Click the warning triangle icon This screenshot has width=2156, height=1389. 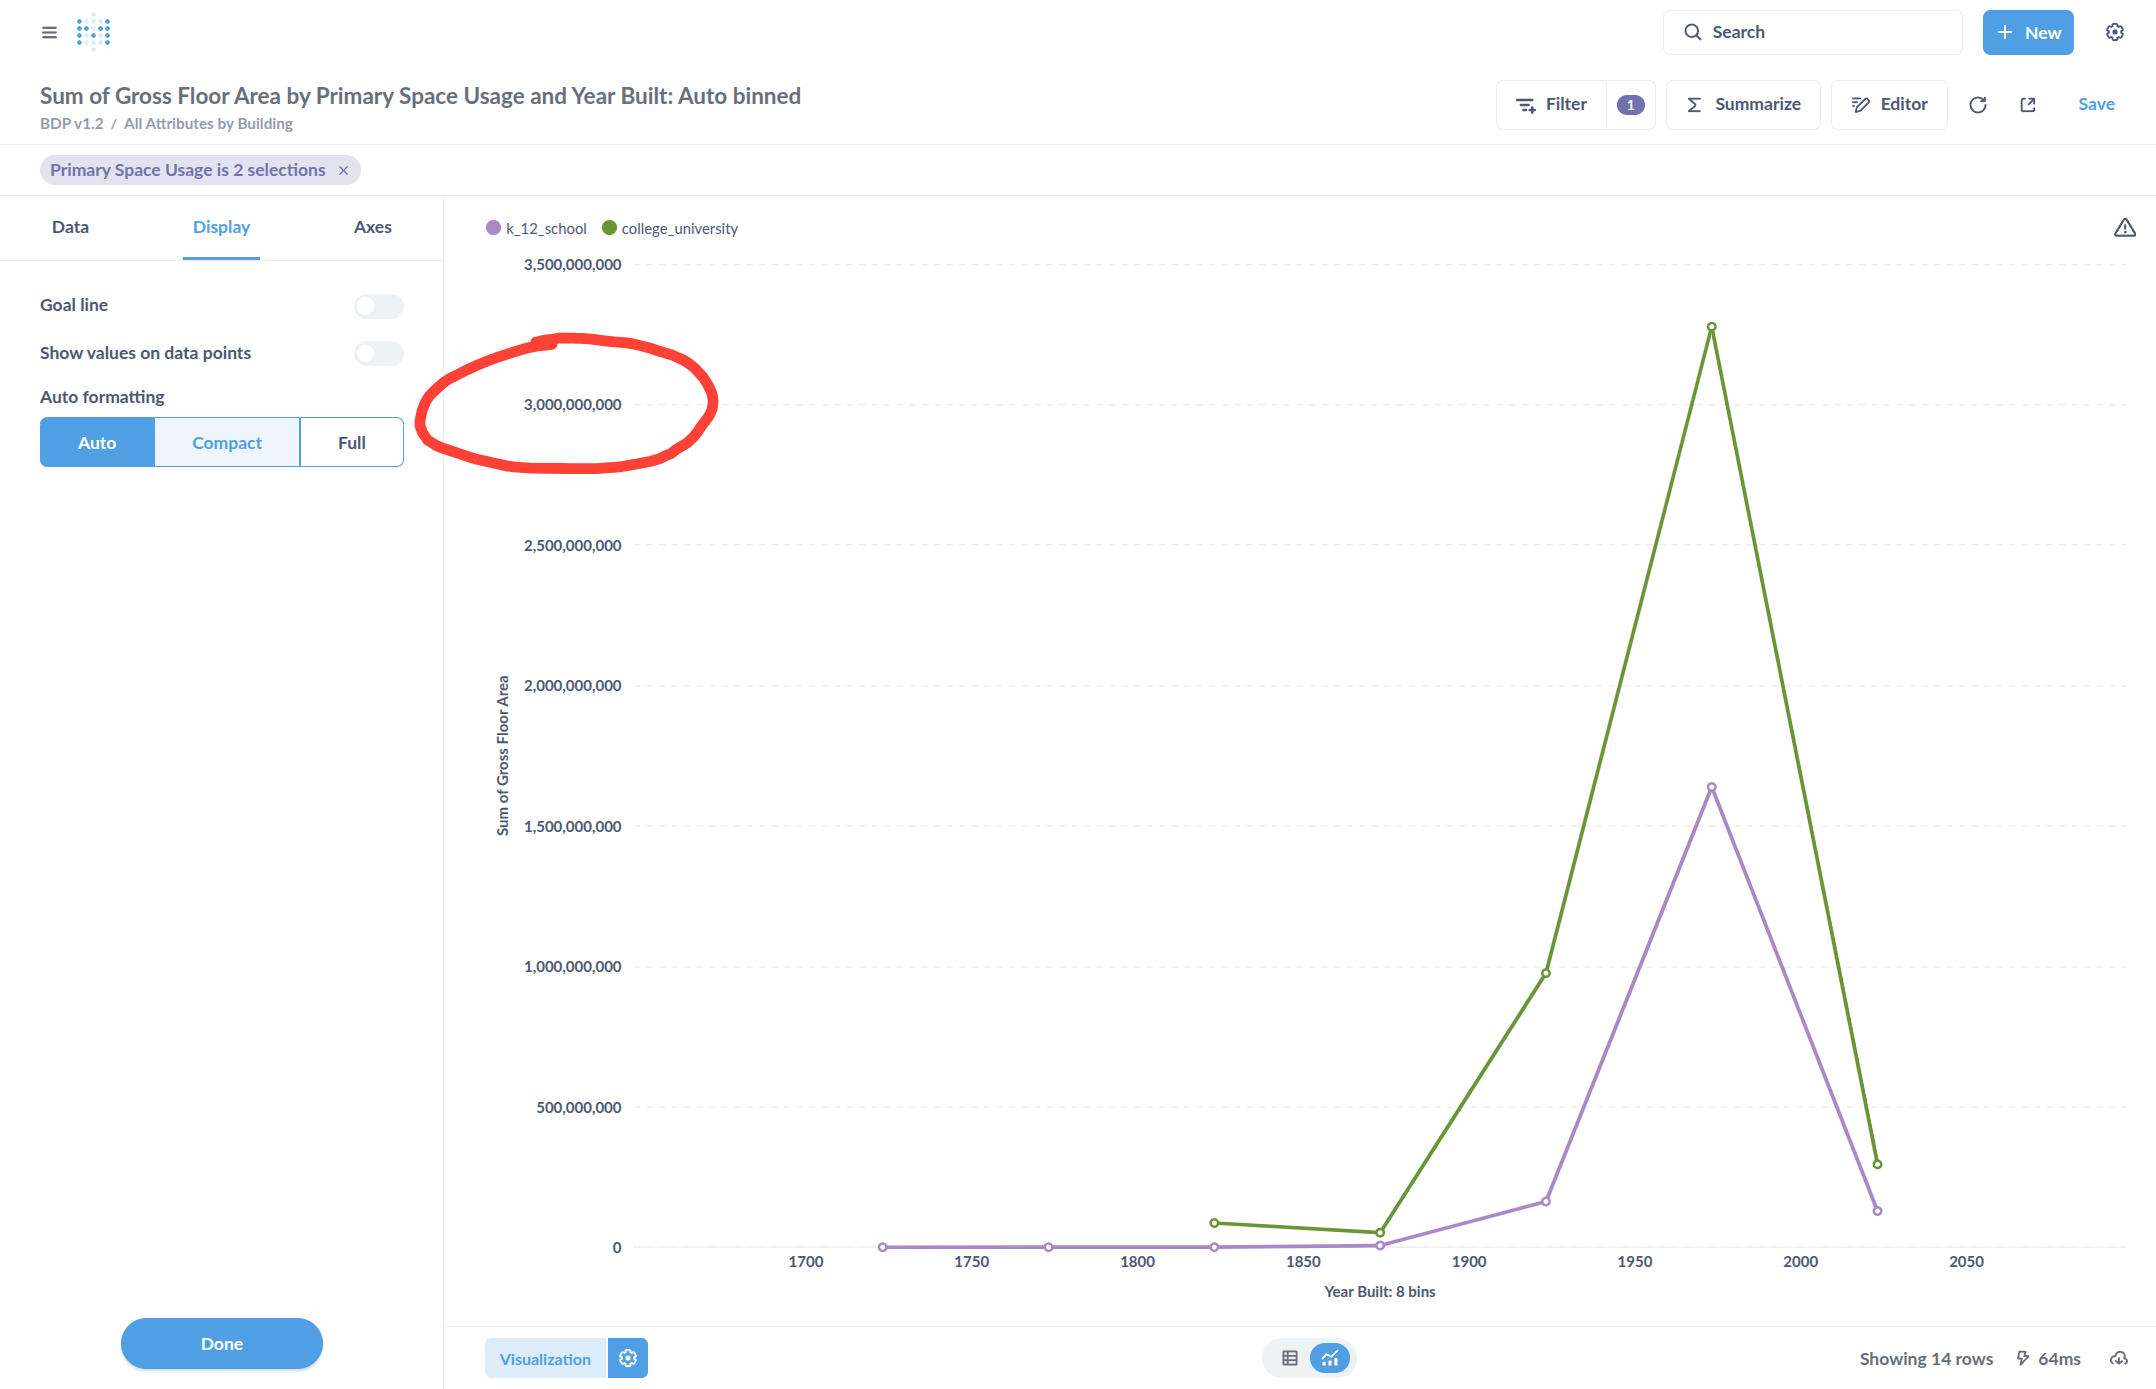click(2124, 228)
